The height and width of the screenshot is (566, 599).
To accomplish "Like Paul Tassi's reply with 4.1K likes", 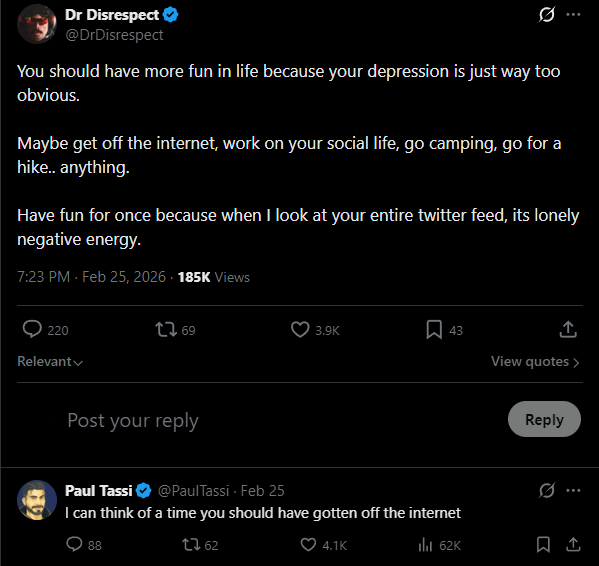I will pyautogui.click(x=308, y=544).
